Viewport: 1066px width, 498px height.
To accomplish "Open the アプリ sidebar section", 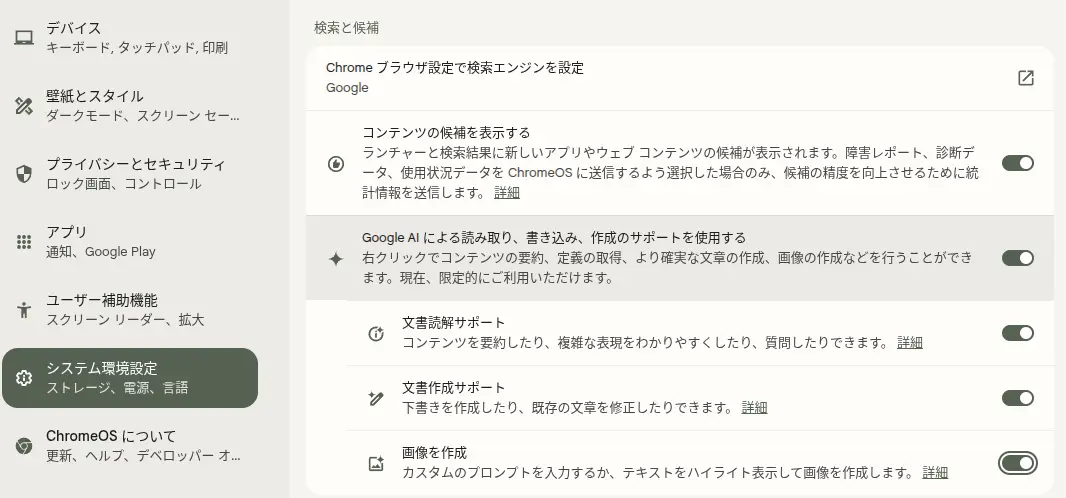I will (130, 242).
